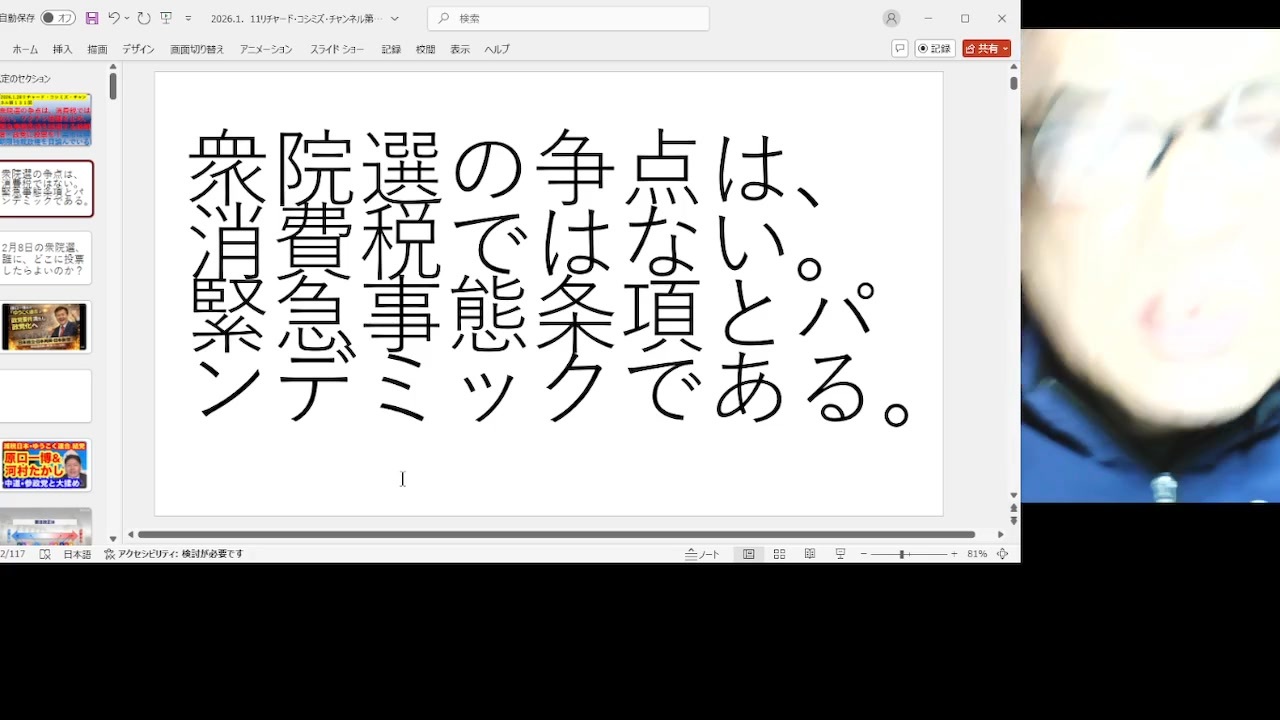Switch to Reading view icon

click(x=810, y=554)
